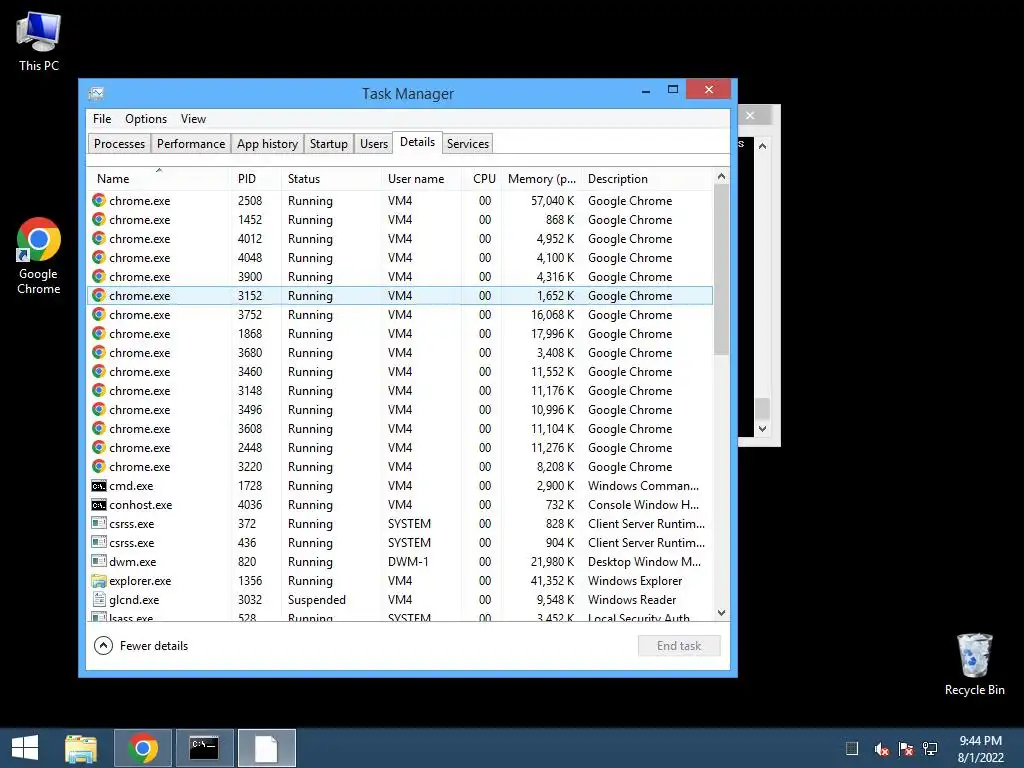This screenshot has height=768, width=1024.
Task: Switch to the Processes tab
Action: [120, 144]
